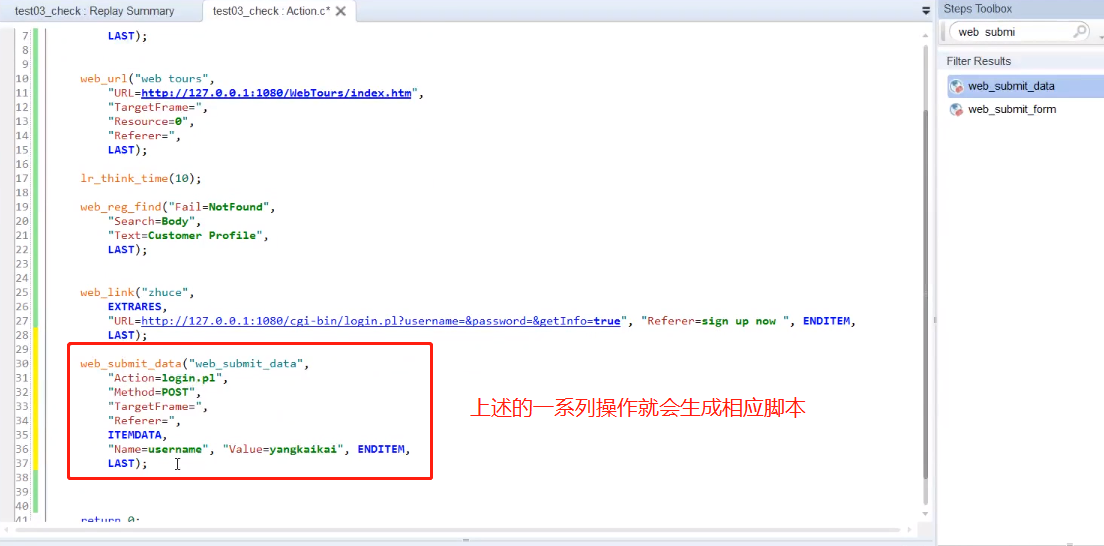Open the open-documents list arrow above editor

point(926,11)
